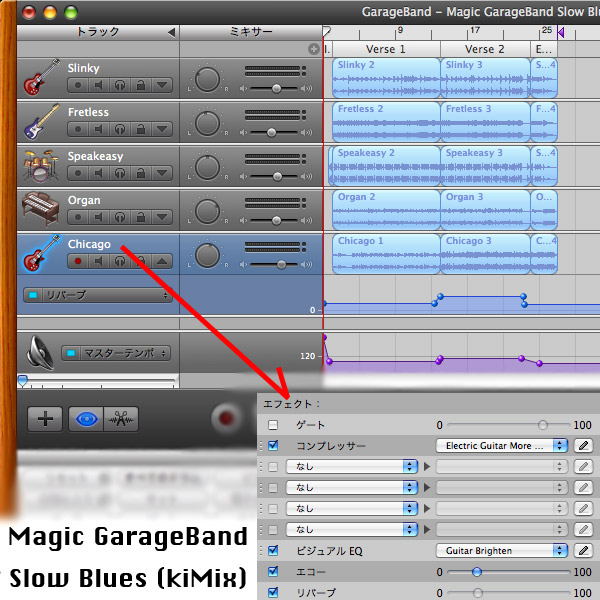
Task: Collapse the Chicago track automation lane
Action: point(162,261)
